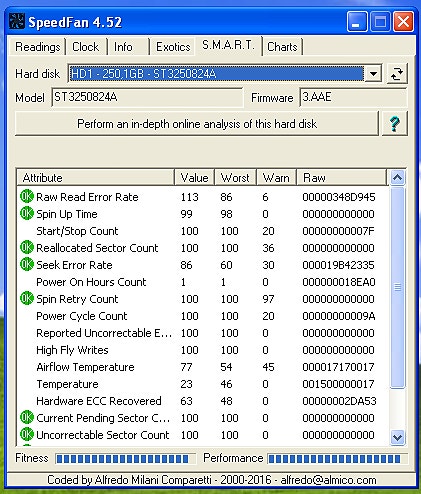The width and height of the screenshot is (421, 494).
Task: Click OK icon next to Spin Retry Count
Action: (27, 298)
